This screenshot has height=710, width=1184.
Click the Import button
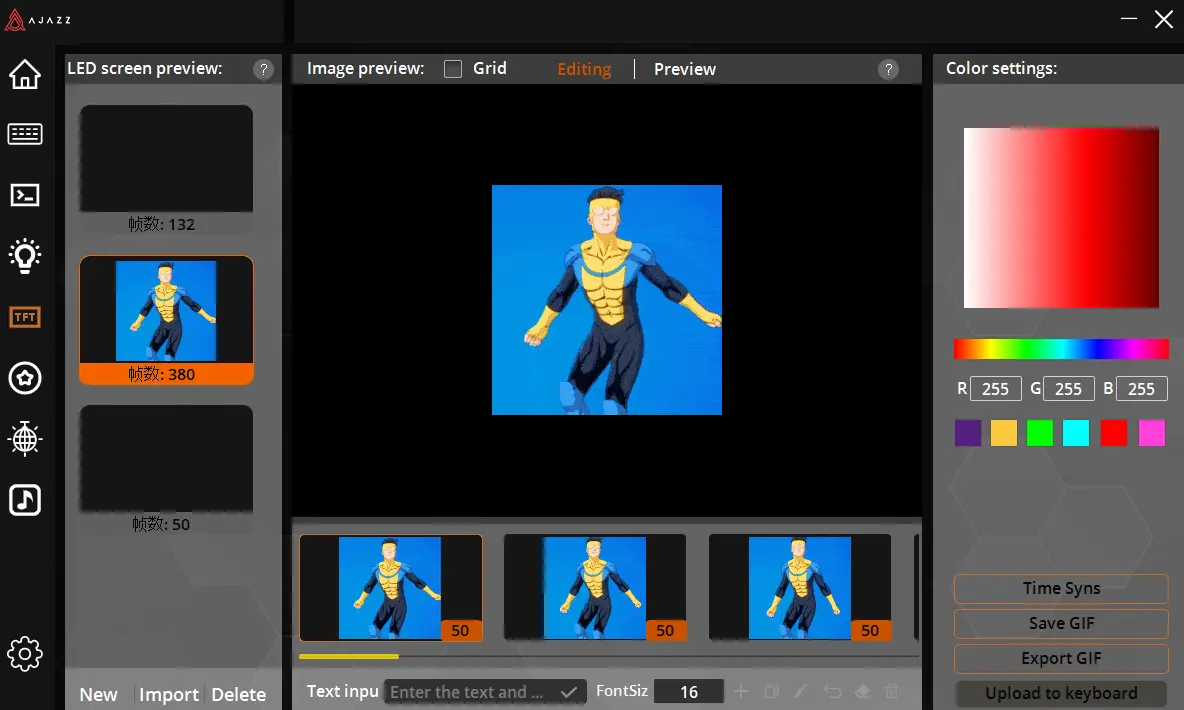pos(168,694)
